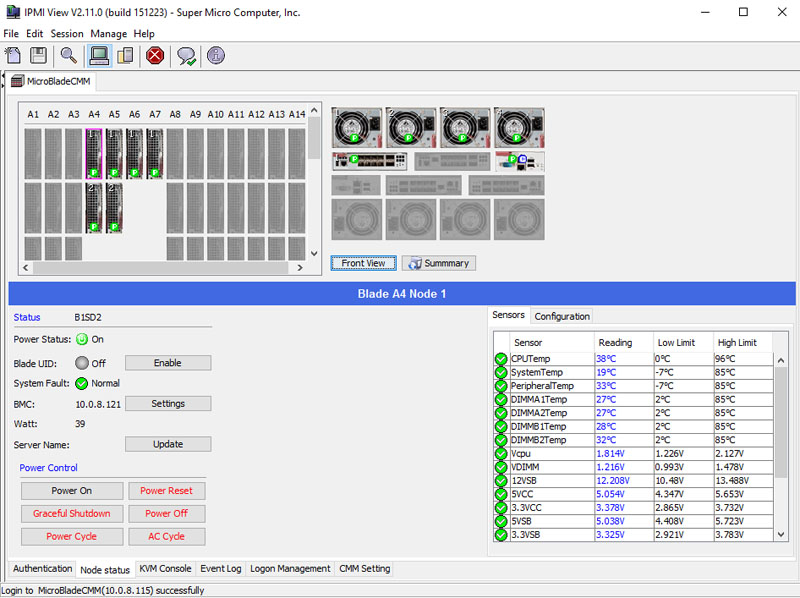Go to the Event Log tab

(x=220, y=569)
